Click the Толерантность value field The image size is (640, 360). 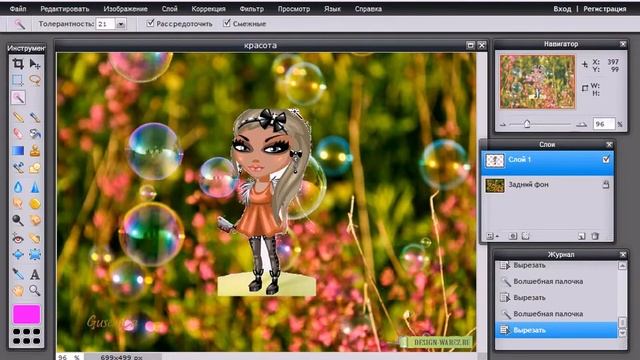106,24
